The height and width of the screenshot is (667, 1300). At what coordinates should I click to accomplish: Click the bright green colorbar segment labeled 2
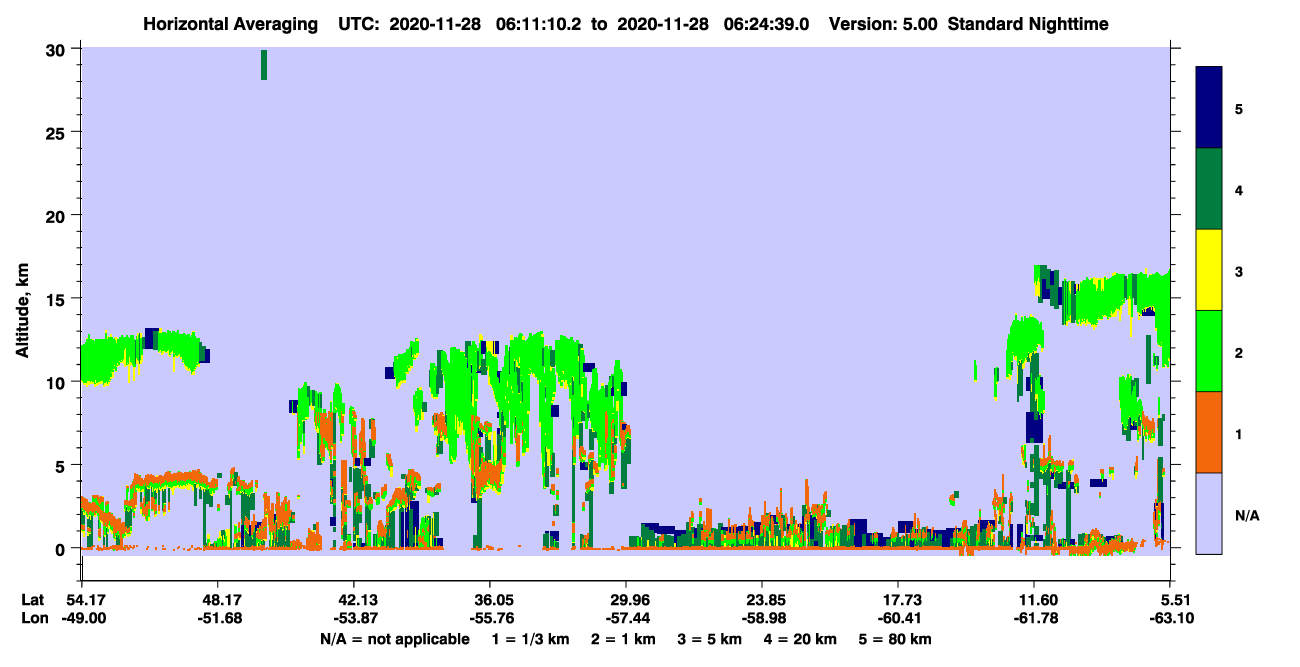point(1209,351)
